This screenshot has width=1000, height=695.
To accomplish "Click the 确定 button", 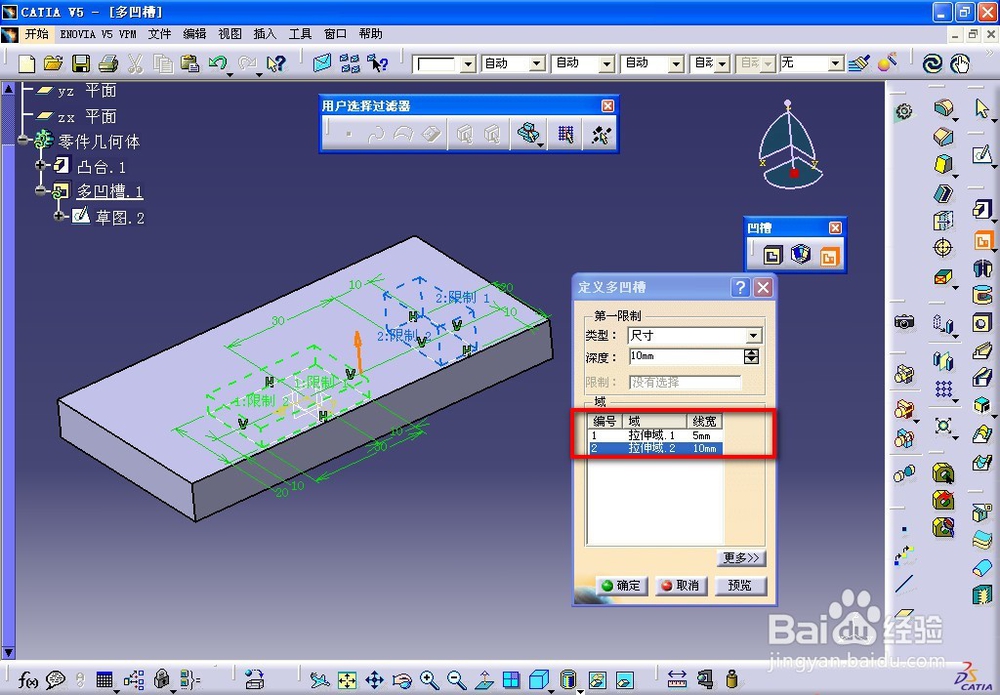I will coord(622,585).
